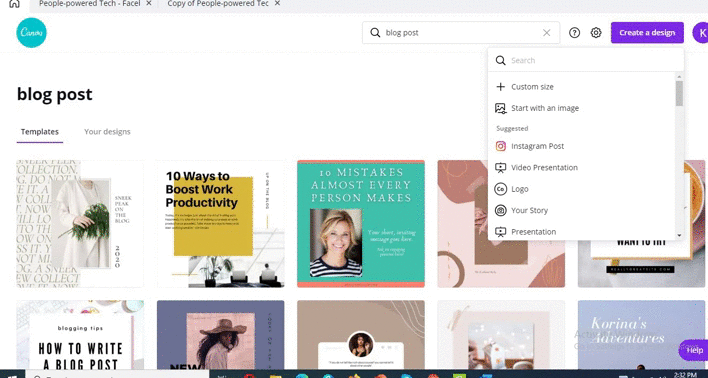Close the Copy of People-powered Tech tab
Viewport: 708px width, 378px height.
coord(277,3)
